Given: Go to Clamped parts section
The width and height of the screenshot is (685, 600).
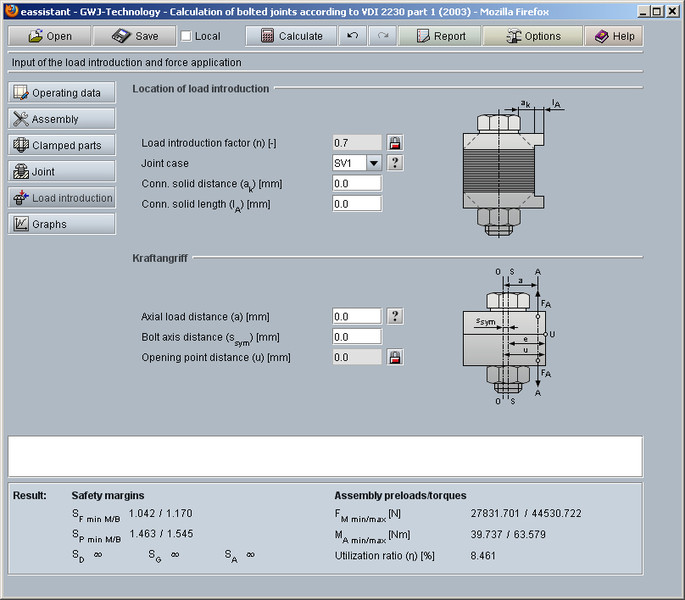Looking at the screenshot, I should tap(62, 145).
